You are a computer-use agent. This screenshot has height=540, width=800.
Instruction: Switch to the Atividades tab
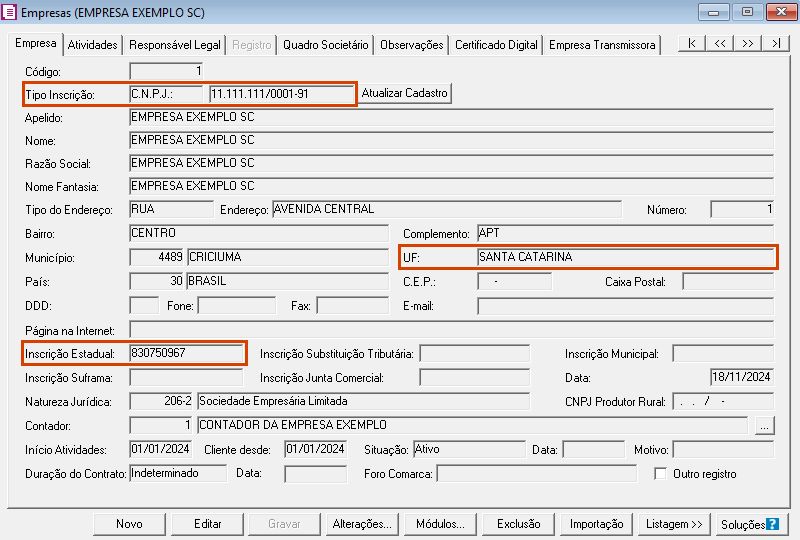pyautogui.click(x=93, y=45)
